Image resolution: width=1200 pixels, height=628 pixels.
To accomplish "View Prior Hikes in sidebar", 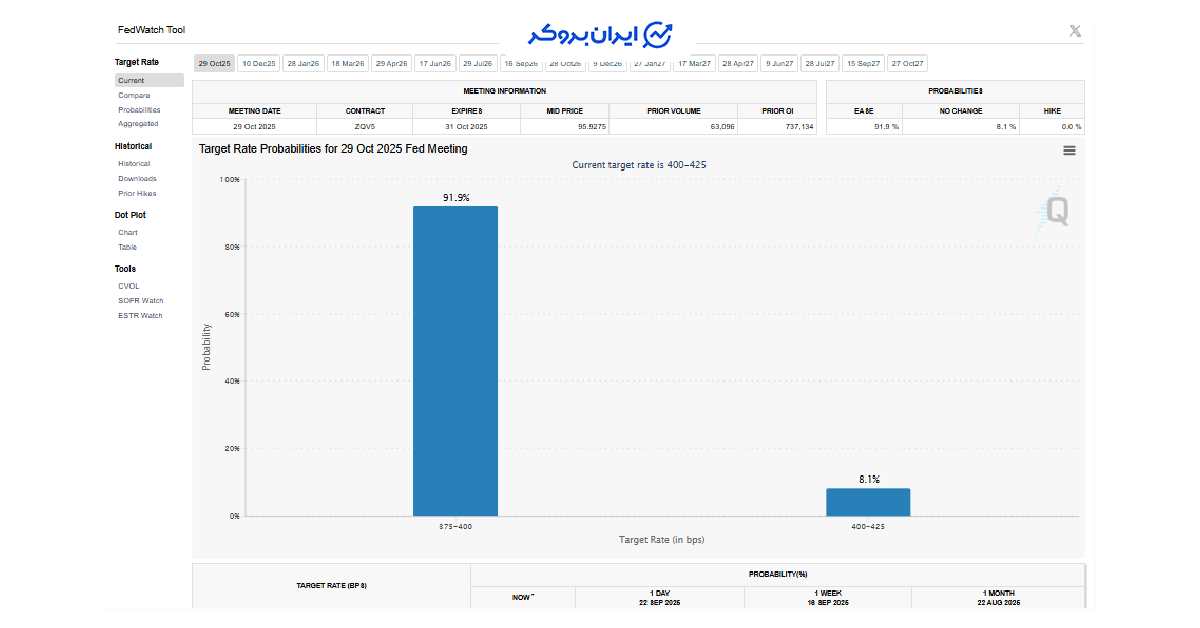I will tap(137, 194).
